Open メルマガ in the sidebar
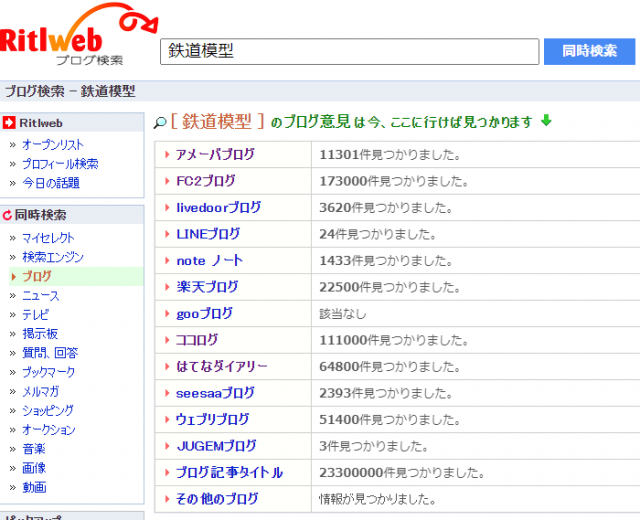 pyautogui.click(x=40, y=391)
